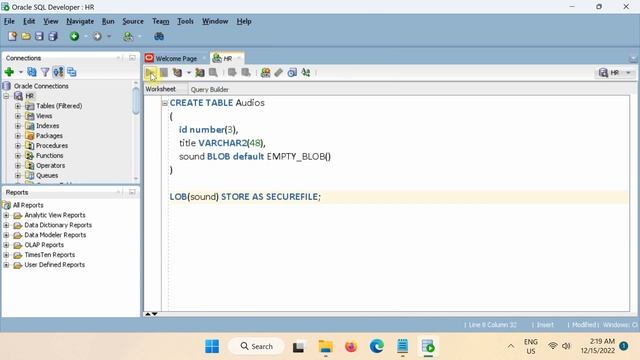Expand the Views tree node
Image resolution: width=640 pixels, height=360 pixels.
pos(18,116)
